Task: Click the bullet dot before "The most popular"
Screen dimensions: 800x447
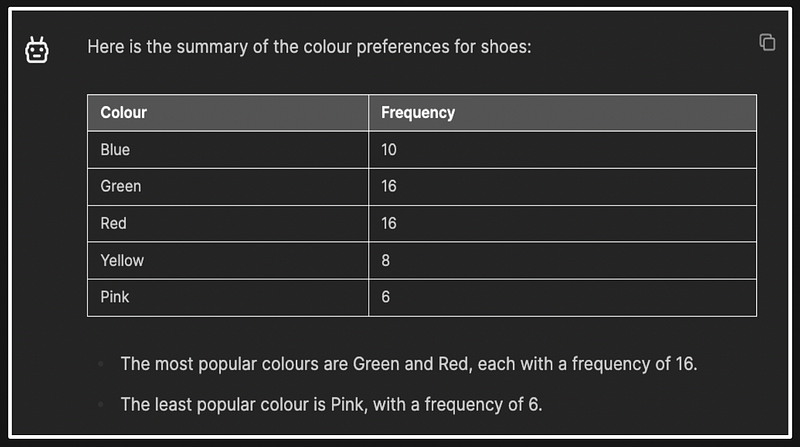Action: pyautogui.click(x=100, y=364)
